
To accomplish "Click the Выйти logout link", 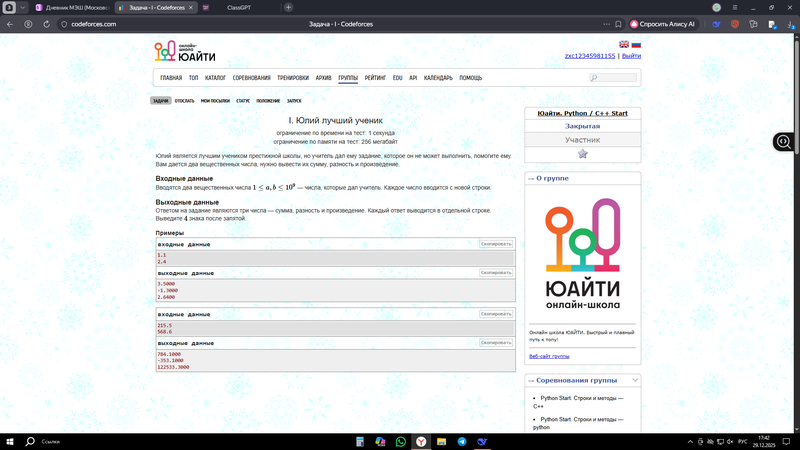I will click(631, 56).
